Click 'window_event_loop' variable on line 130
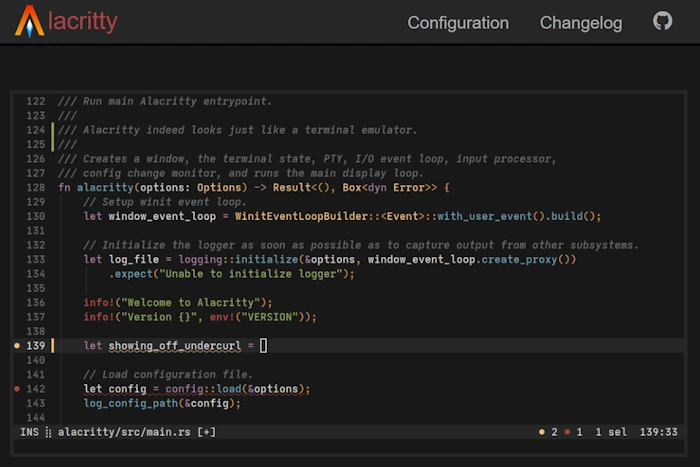The width and height of the screenshot is (700, 467). click(x=162, y=217)
